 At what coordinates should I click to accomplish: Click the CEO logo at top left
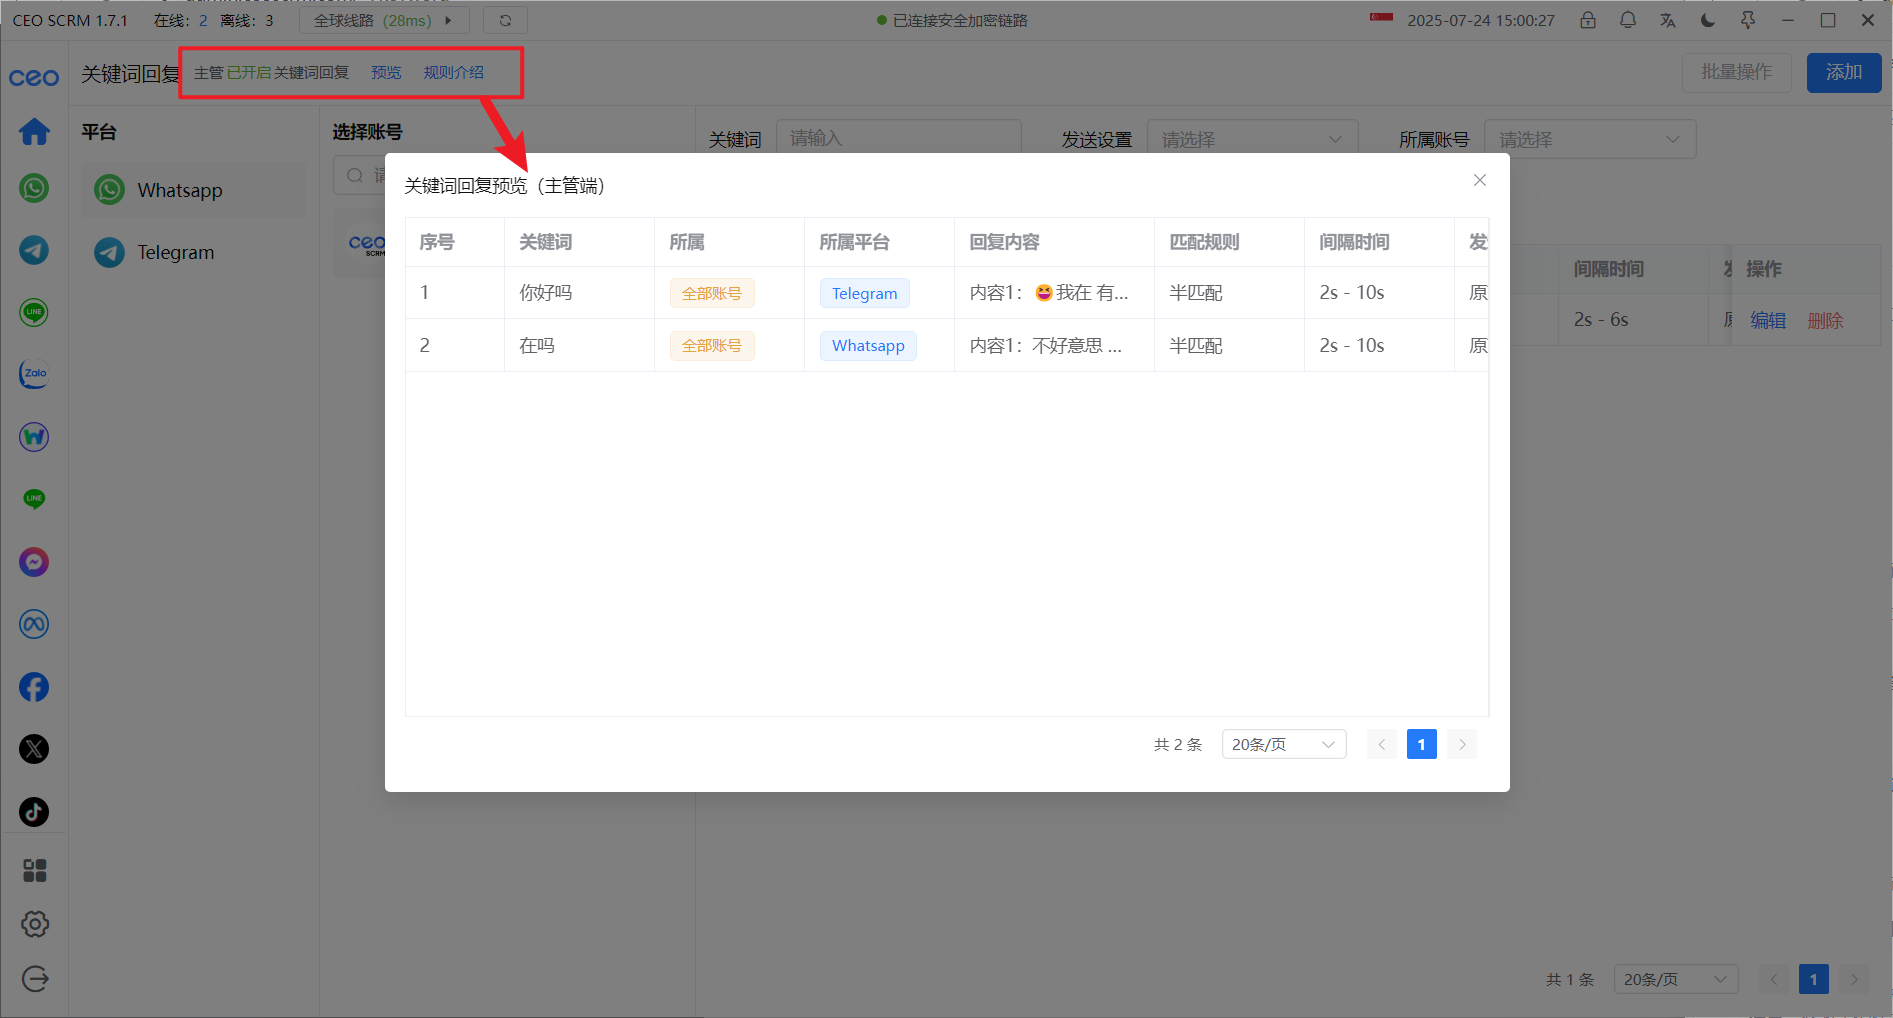(34, 77)
